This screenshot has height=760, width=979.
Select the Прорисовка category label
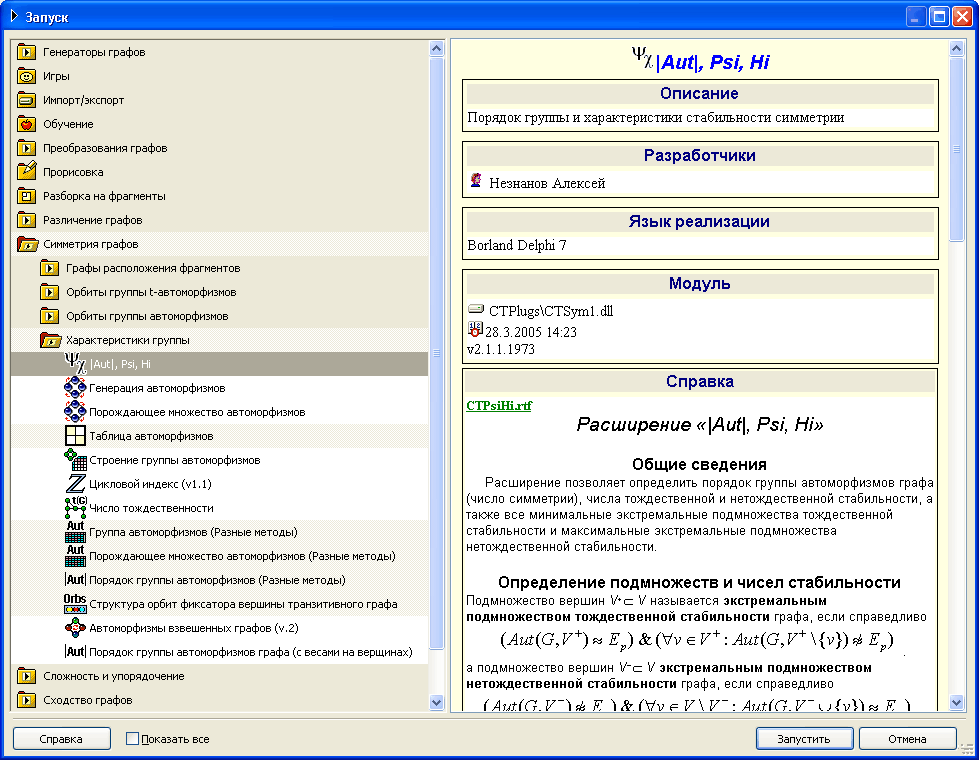(73, 172)
